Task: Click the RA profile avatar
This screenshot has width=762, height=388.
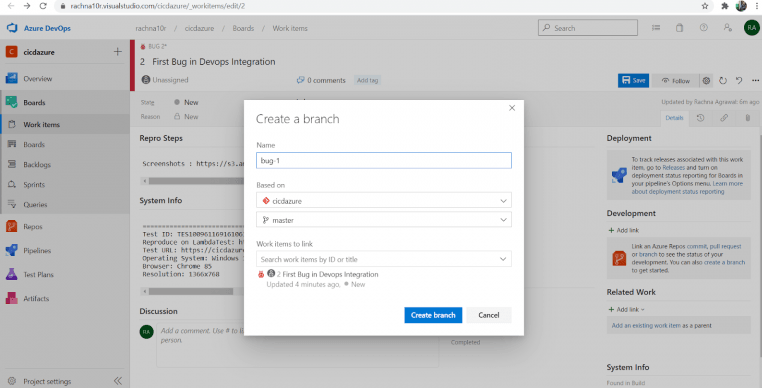Action: [x=752, y=28]
